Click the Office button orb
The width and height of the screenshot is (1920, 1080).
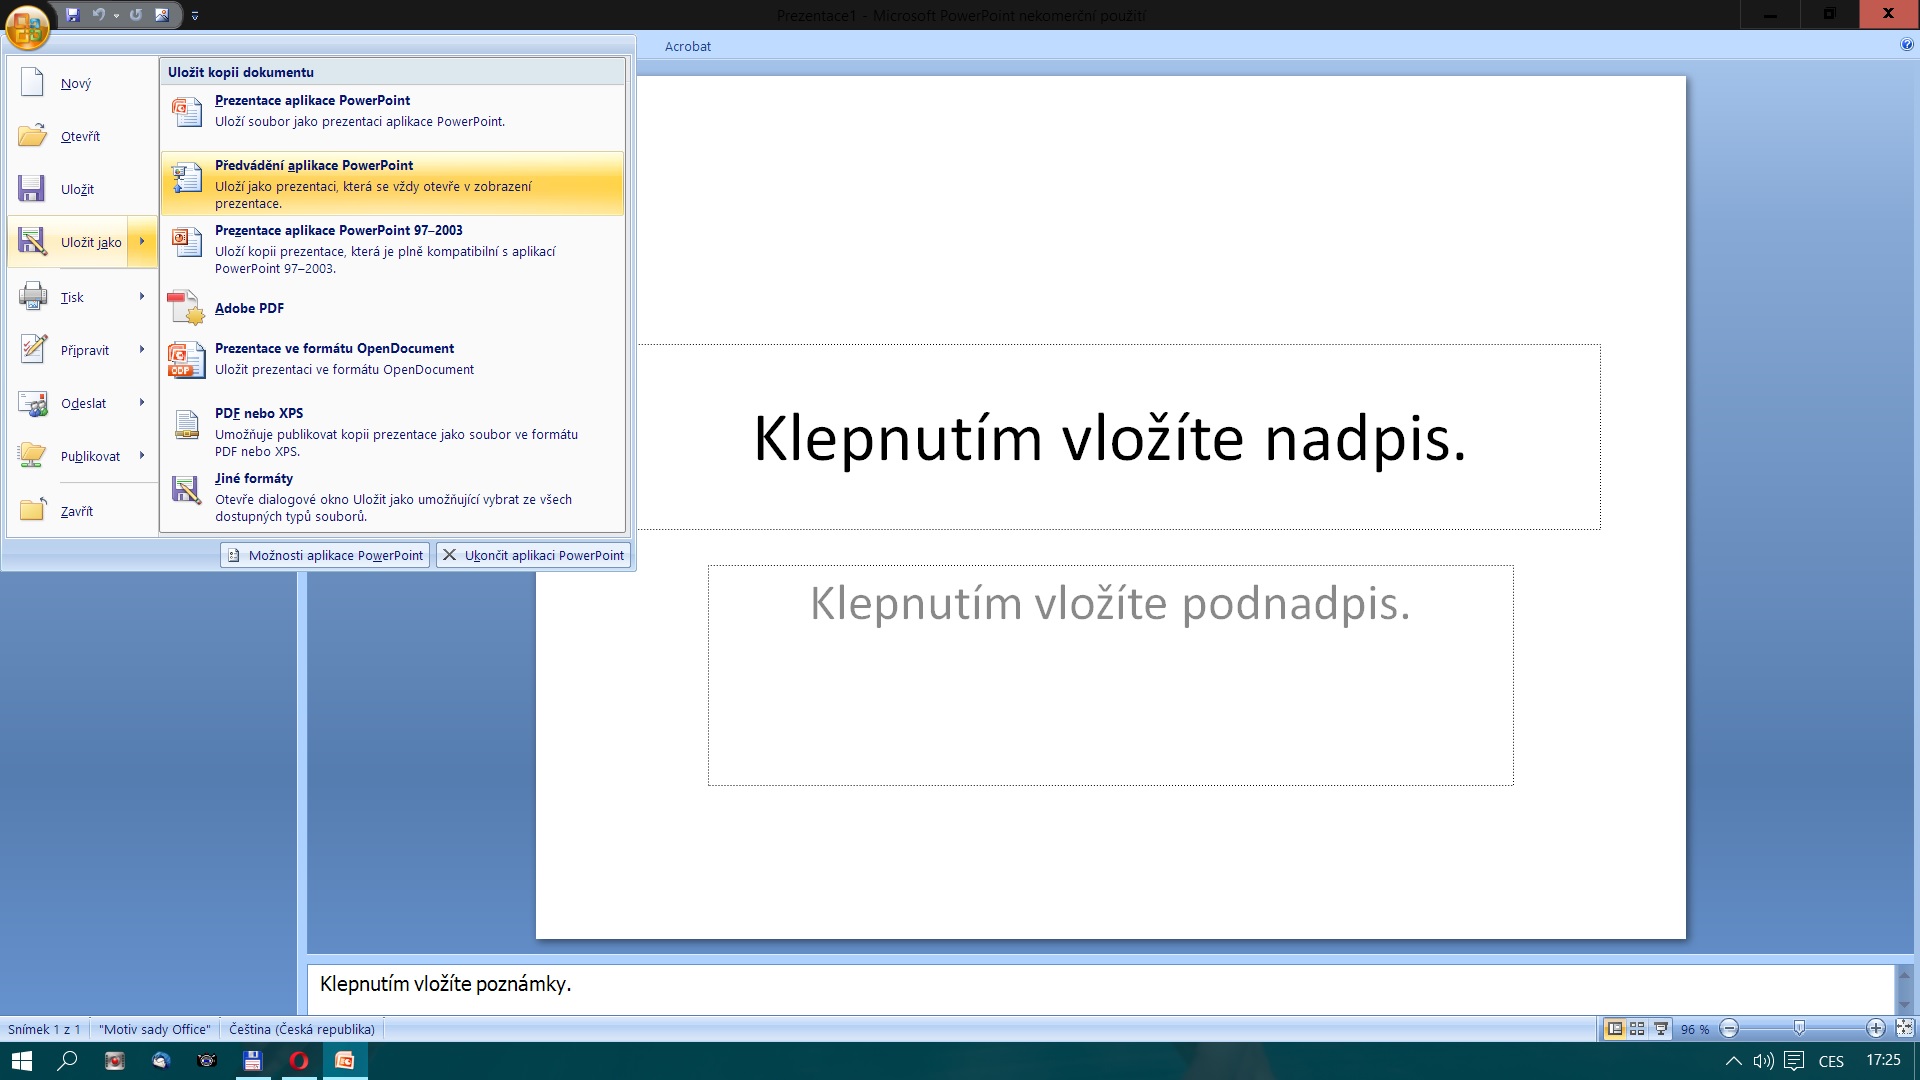27,26
